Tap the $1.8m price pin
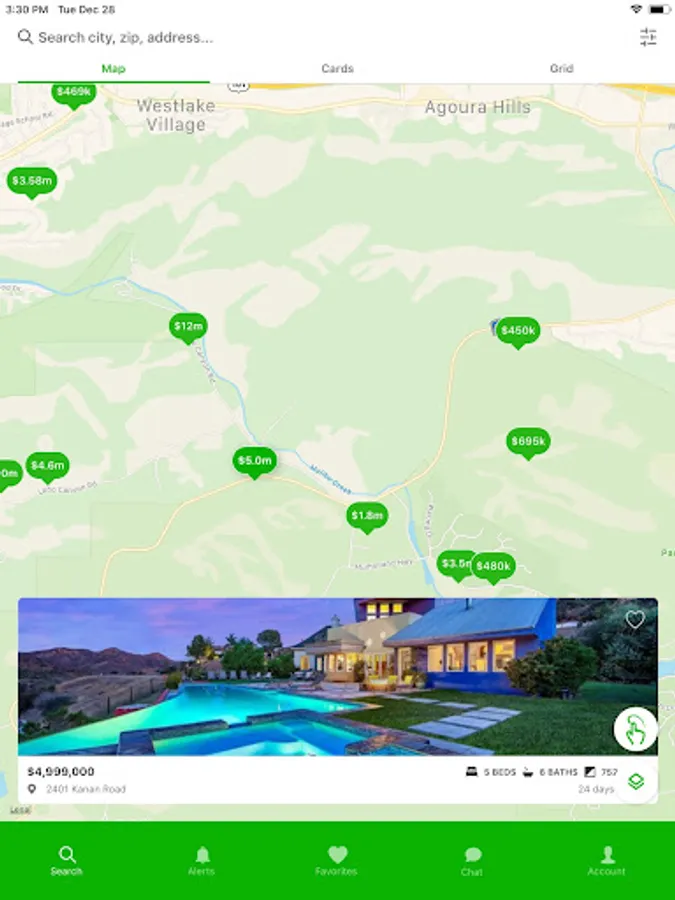This screenshot has width=675, height=900. 367,517
